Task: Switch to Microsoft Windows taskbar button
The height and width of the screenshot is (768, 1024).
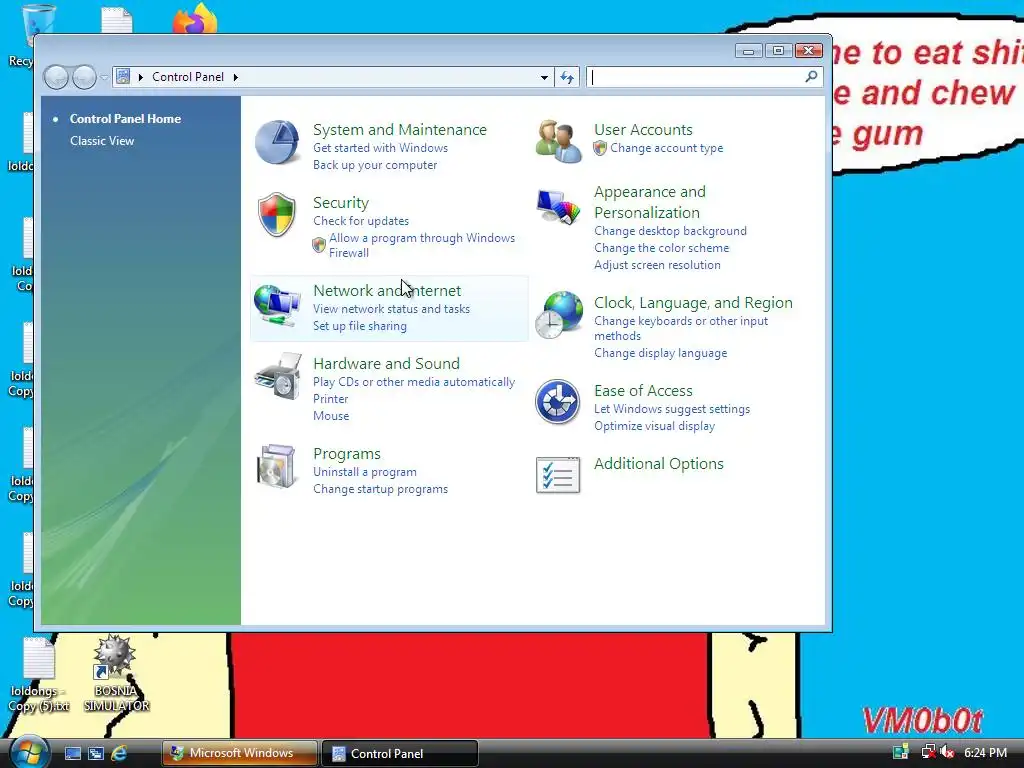Action: pos(240,753)
